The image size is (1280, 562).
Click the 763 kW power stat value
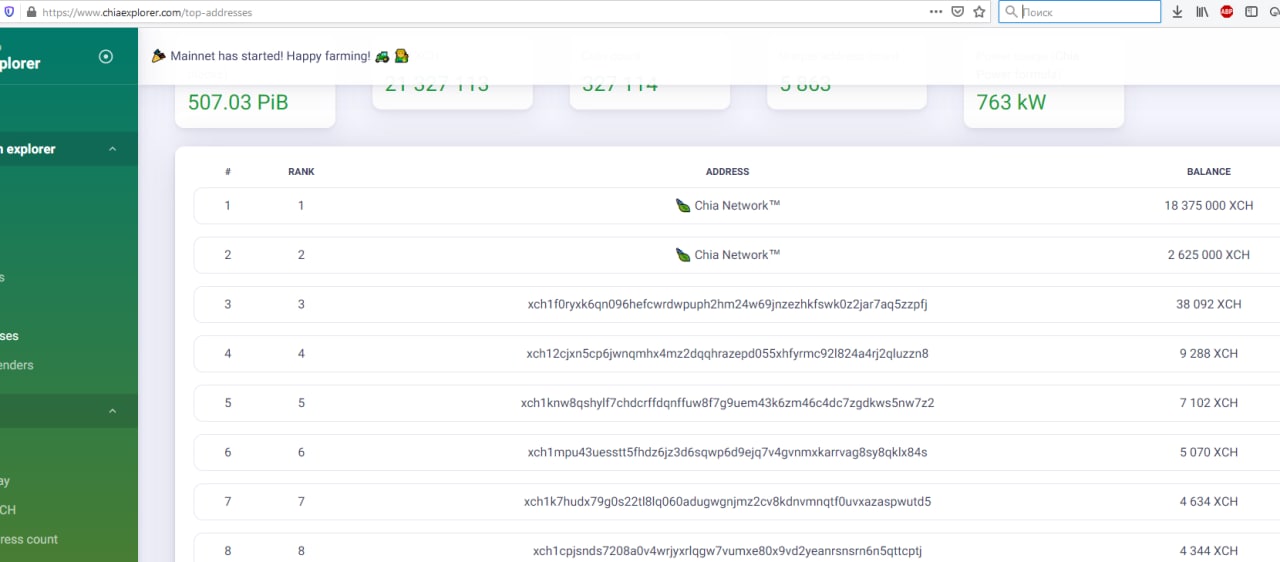click(1011, 102)
